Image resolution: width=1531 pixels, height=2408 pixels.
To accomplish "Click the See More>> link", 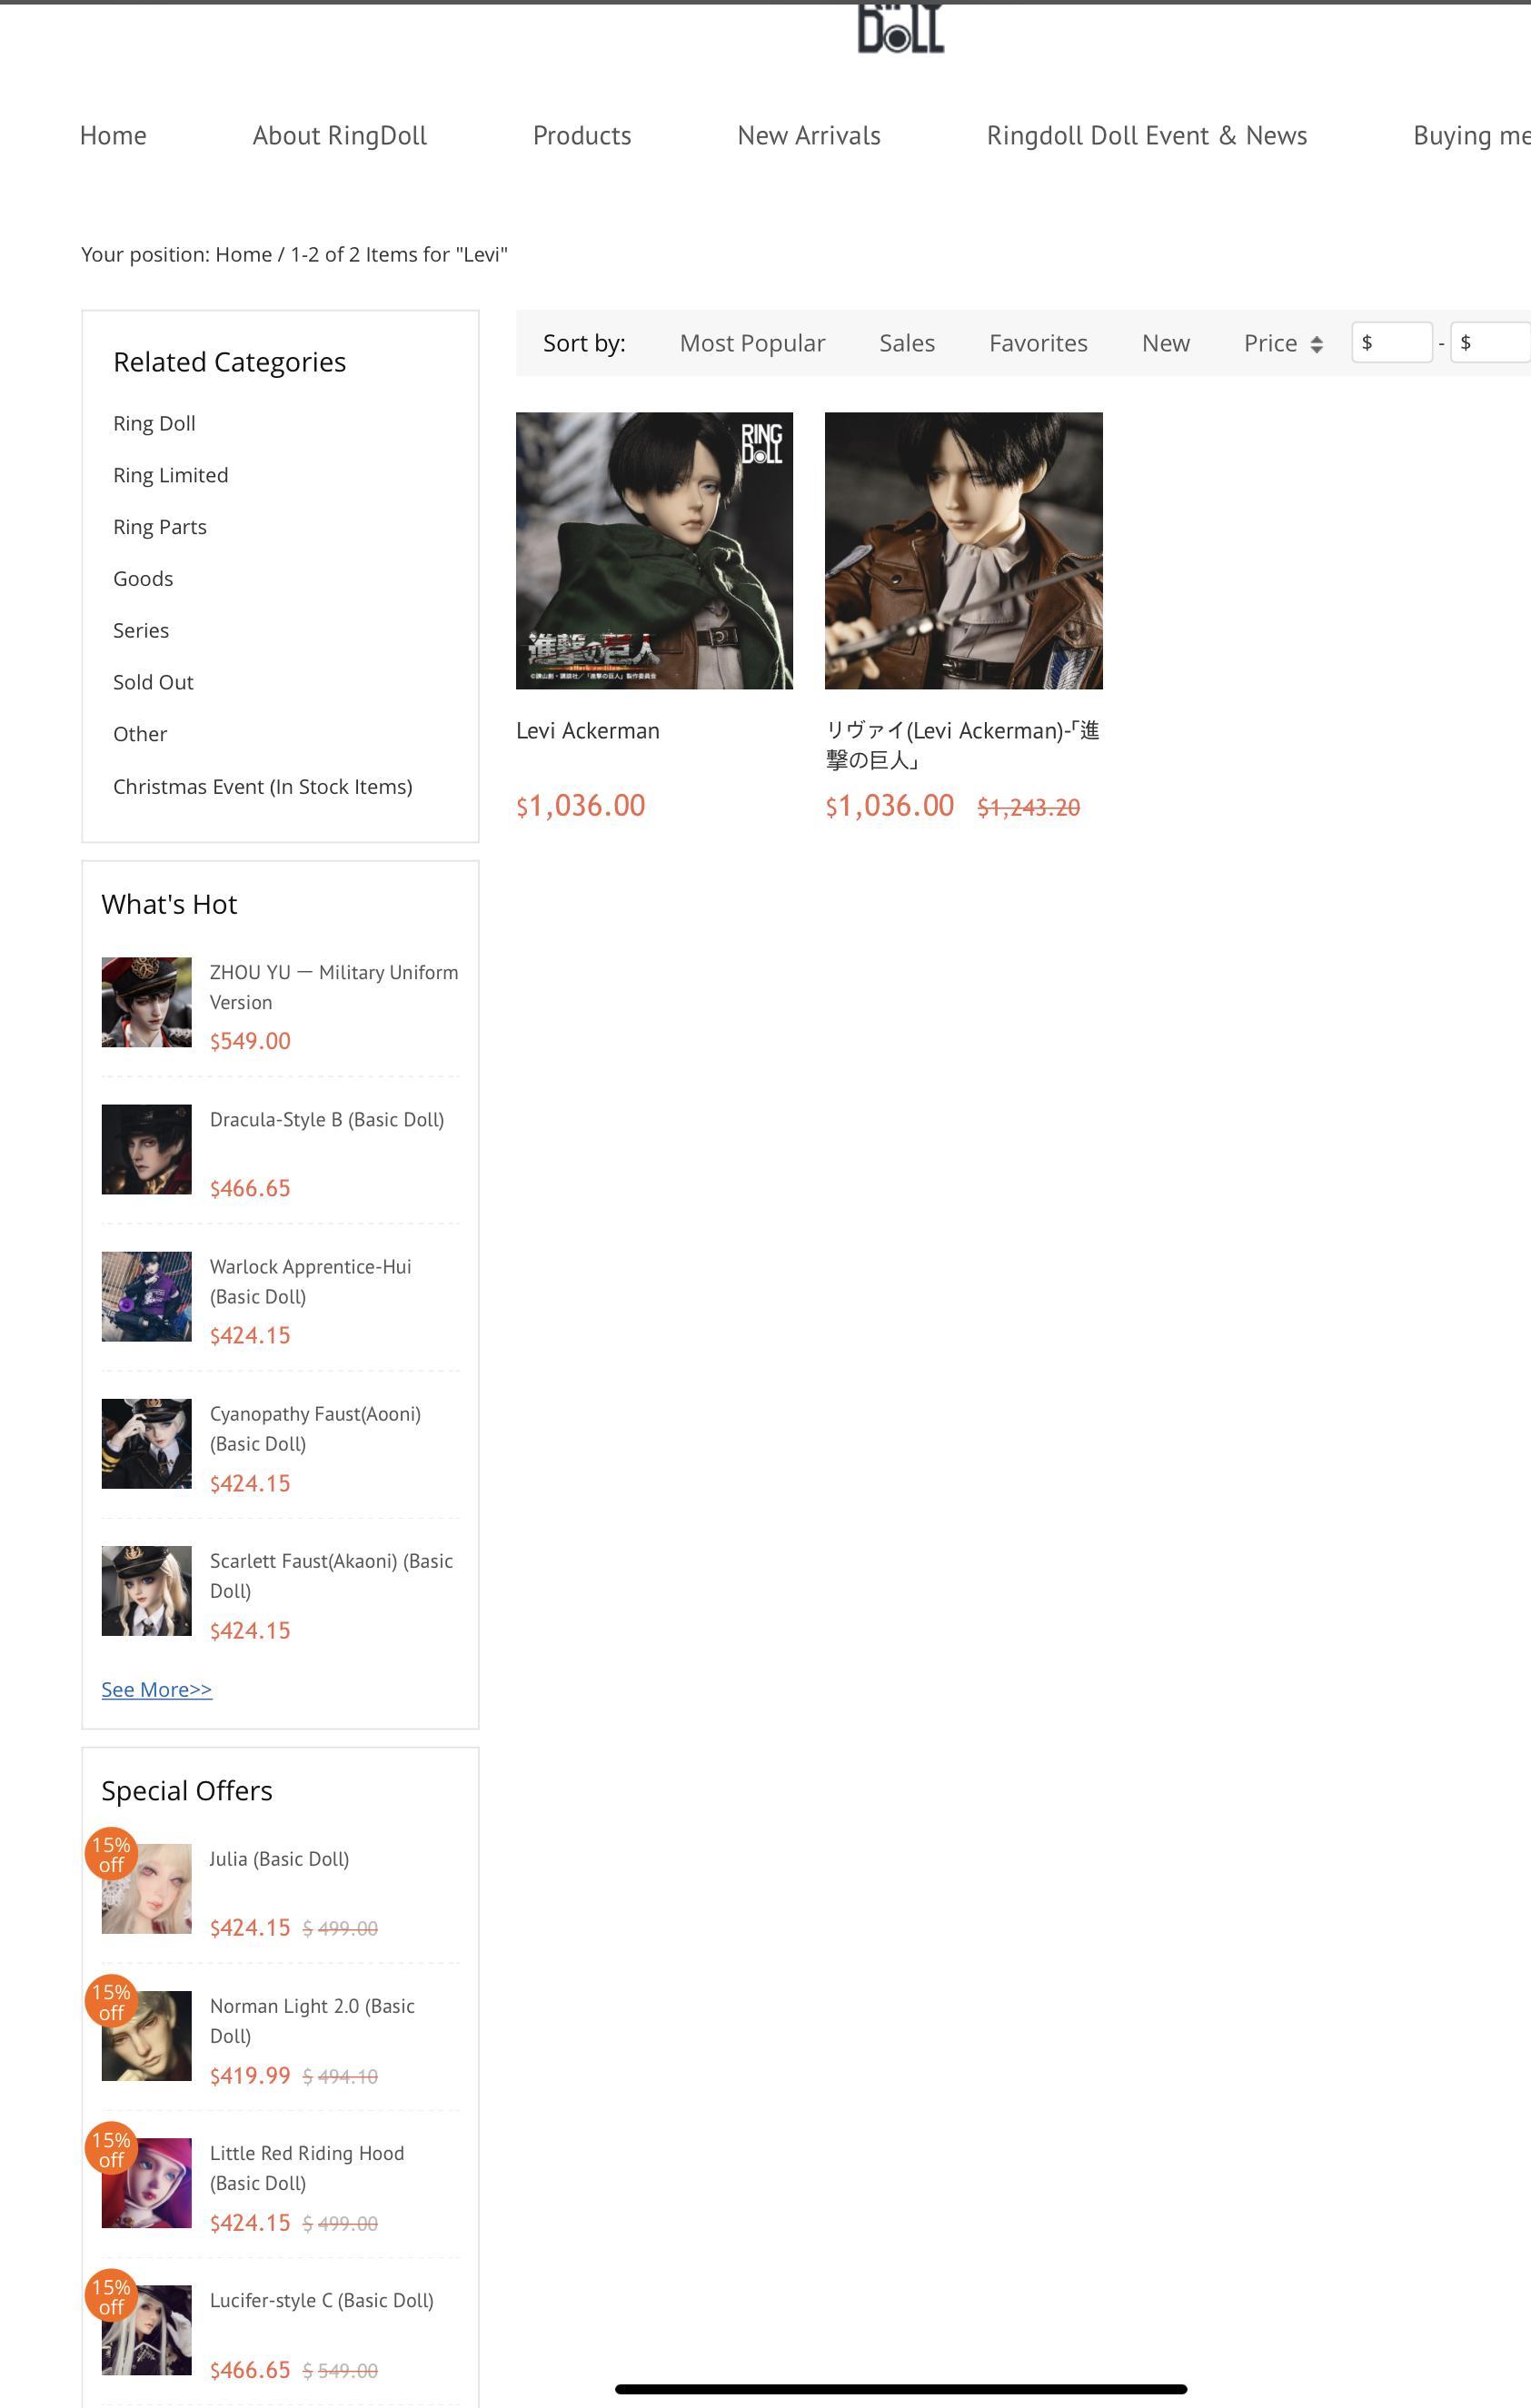I will tap(156, 1689).
